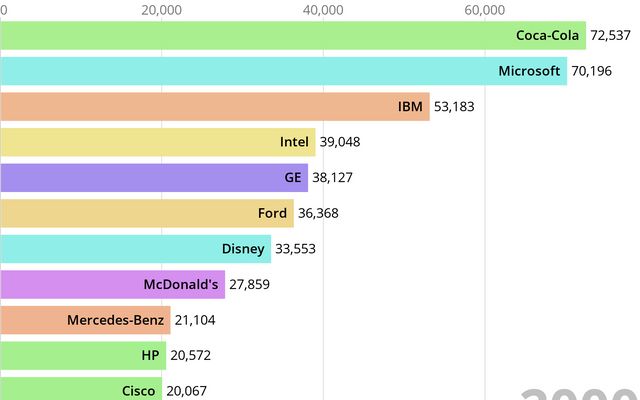
Task: Click the 39,048 value next to Intel
Action: [x=340, y=142]
